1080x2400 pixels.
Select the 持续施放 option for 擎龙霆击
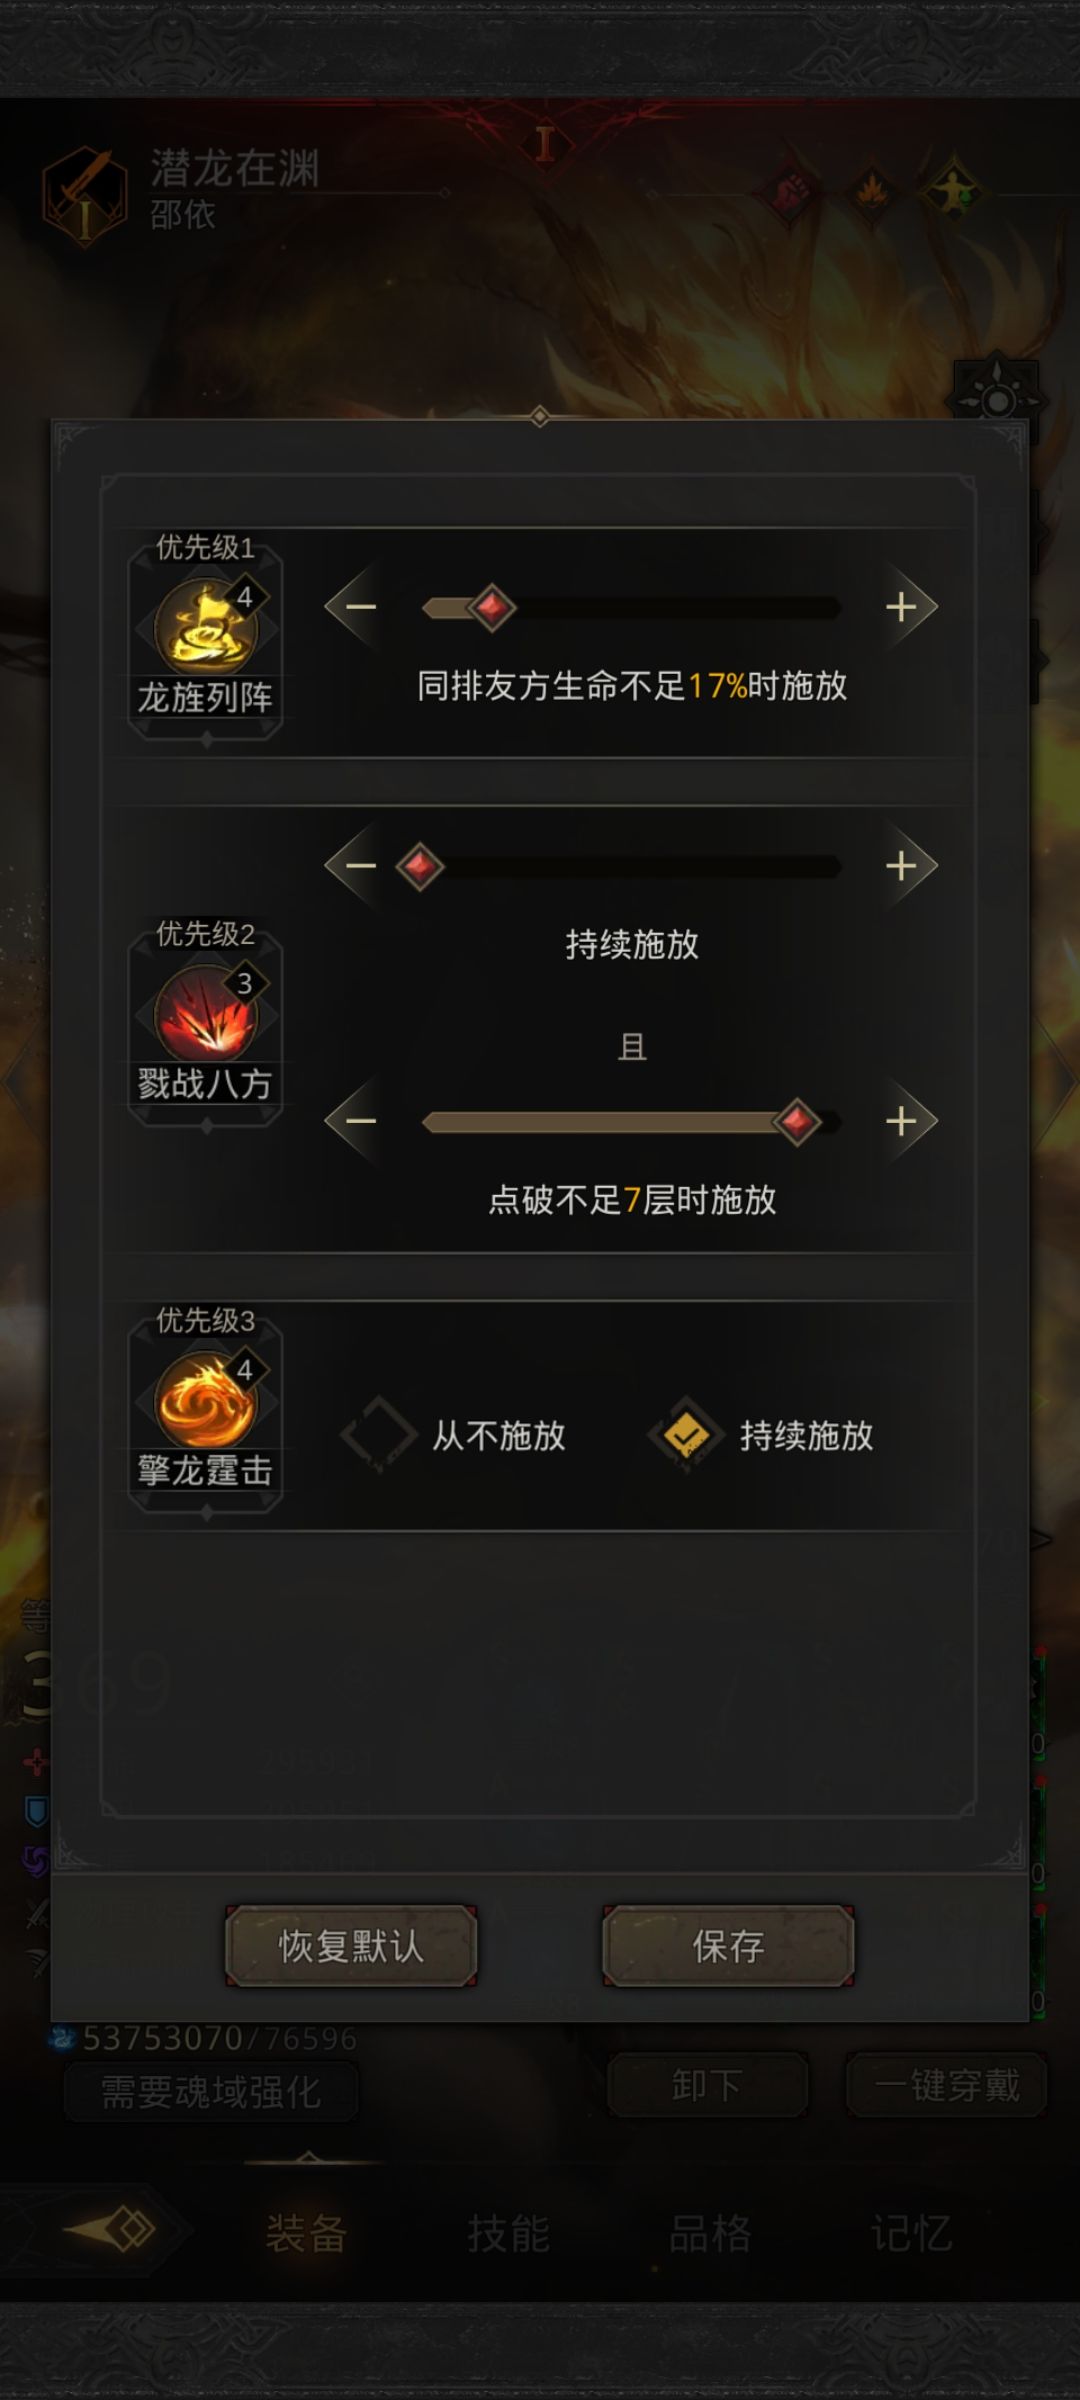pyautogui.click(x=761, y=1435)
